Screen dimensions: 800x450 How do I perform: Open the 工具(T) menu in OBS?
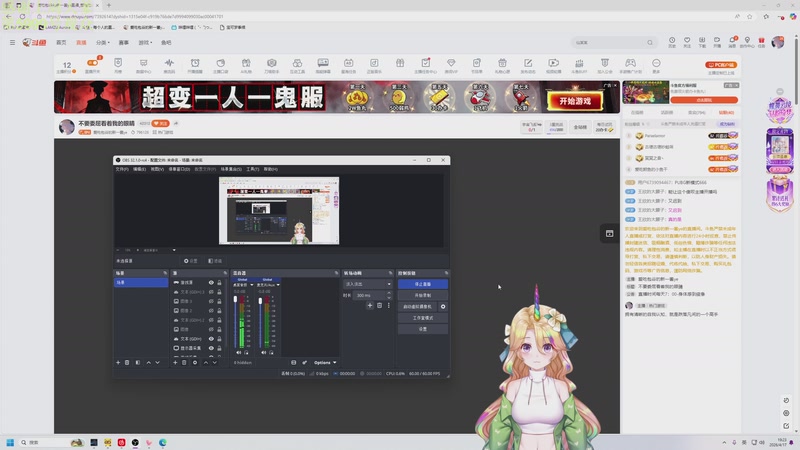tap(253, 169)
